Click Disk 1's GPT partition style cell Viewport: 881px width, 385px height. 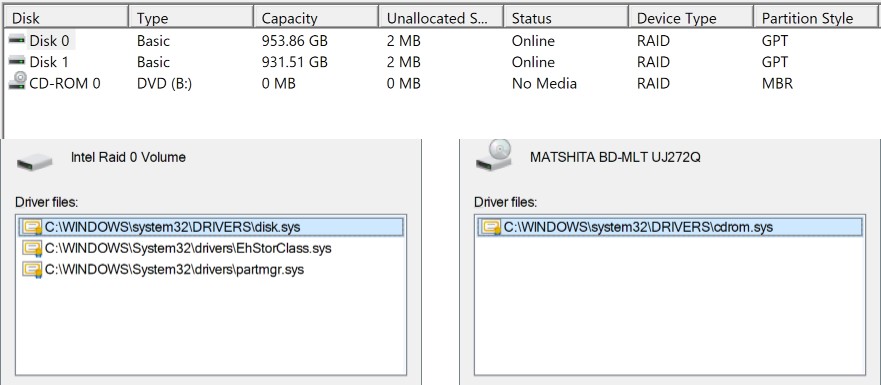pyautogui.click(x=775, y=62)
